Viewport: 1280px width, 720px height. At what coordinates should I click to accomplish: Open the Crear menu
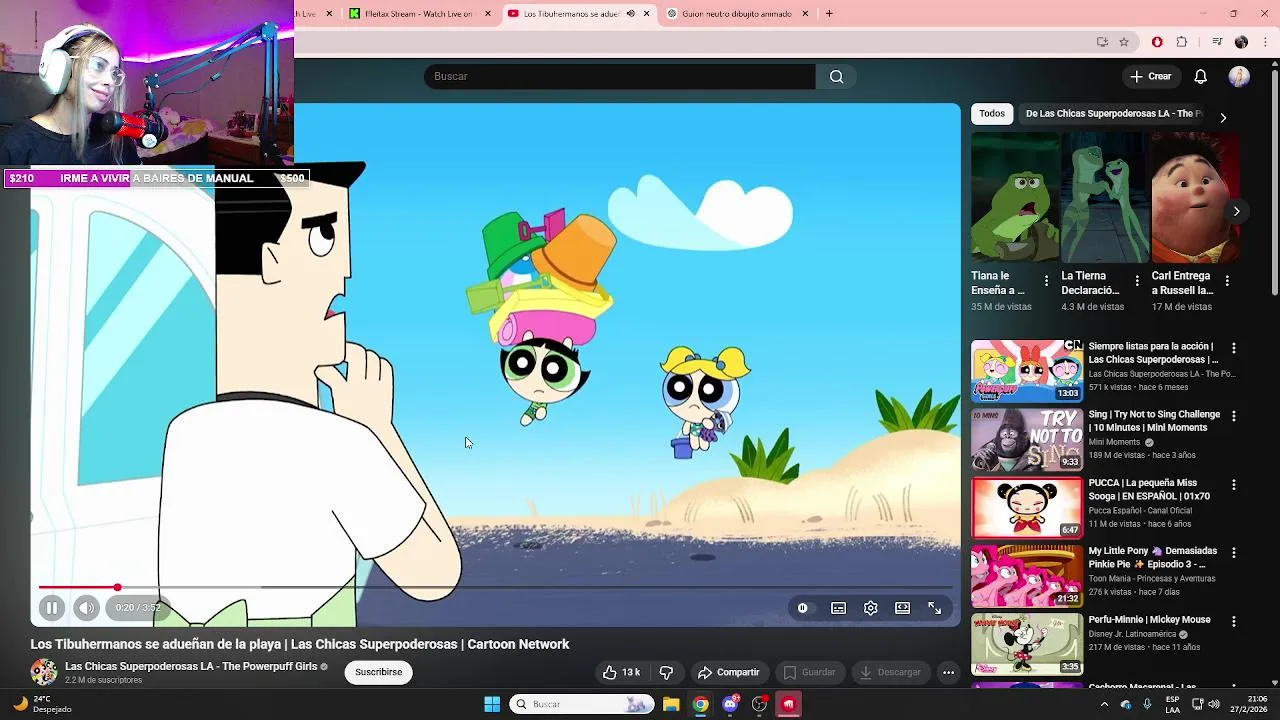(x=1150, y=76)
